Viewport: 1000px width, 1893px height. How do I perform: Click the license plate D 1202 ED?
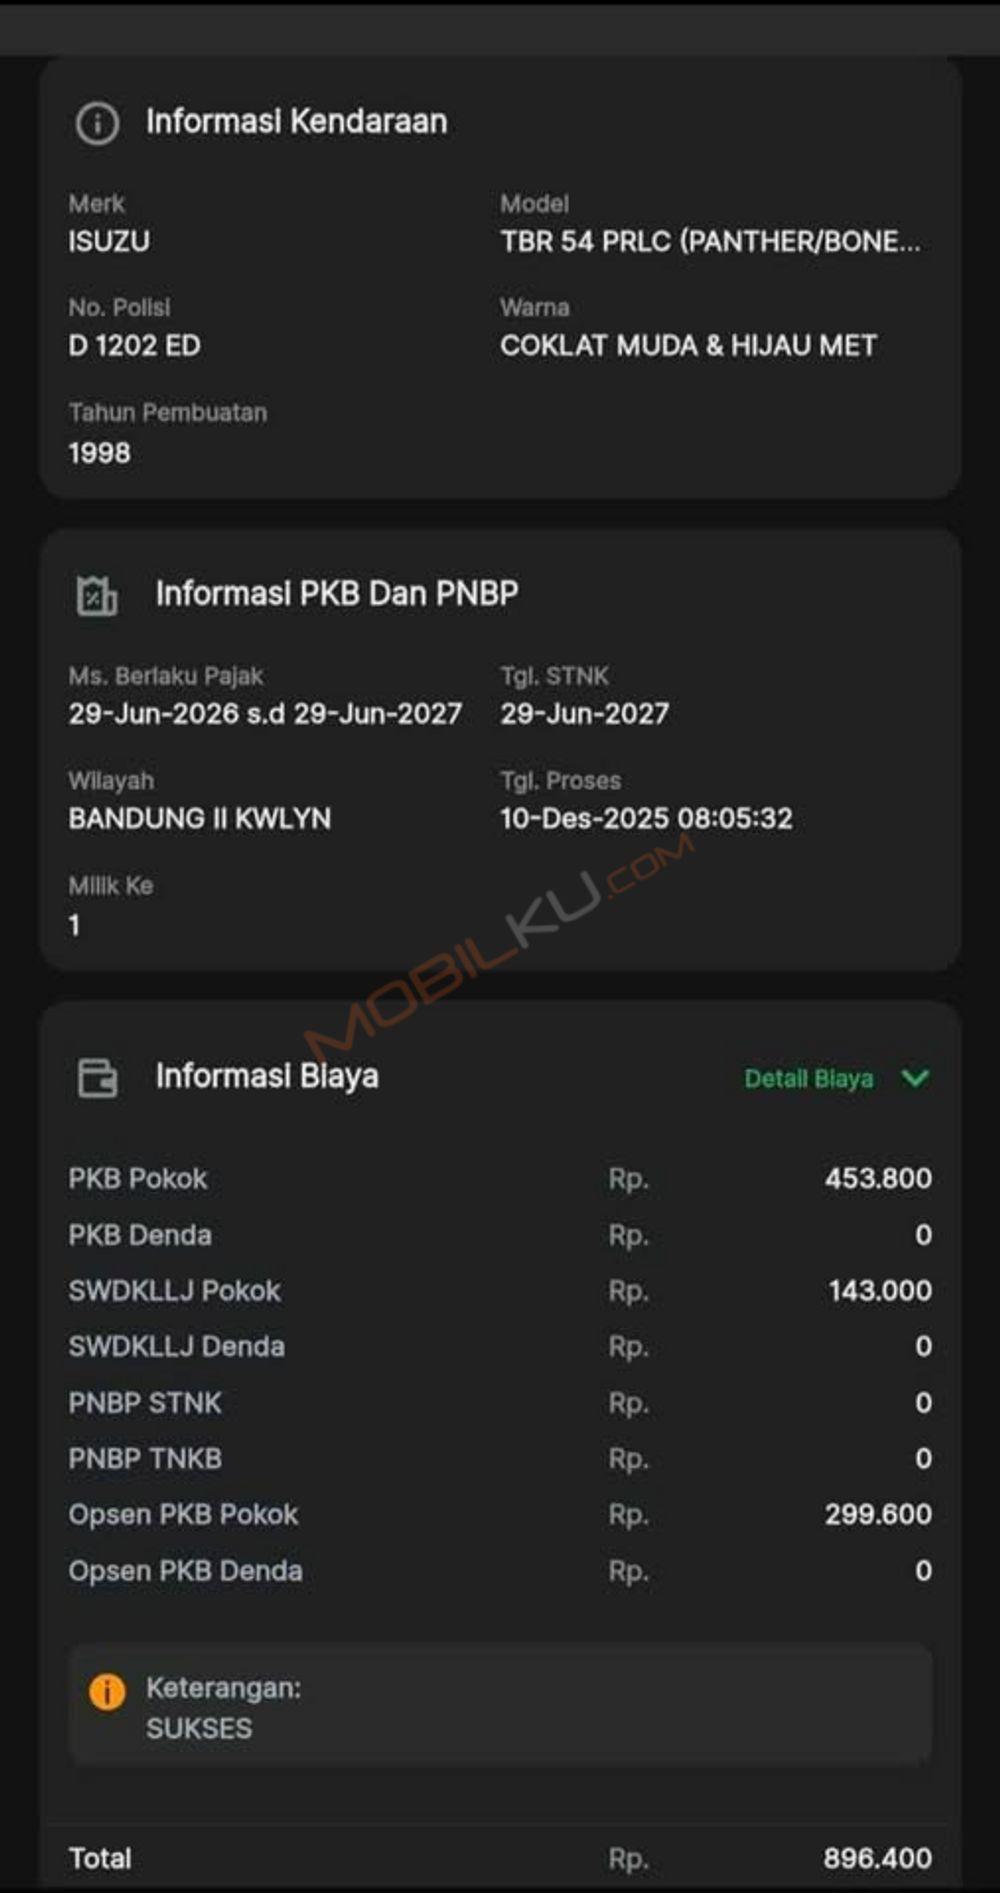(134, 346)
